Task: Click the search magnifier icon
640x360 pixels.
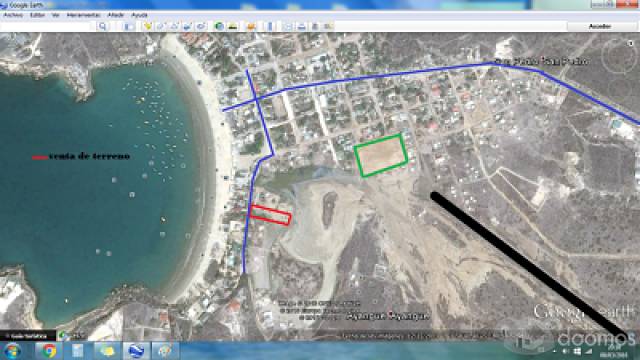Action: point(103,27)
